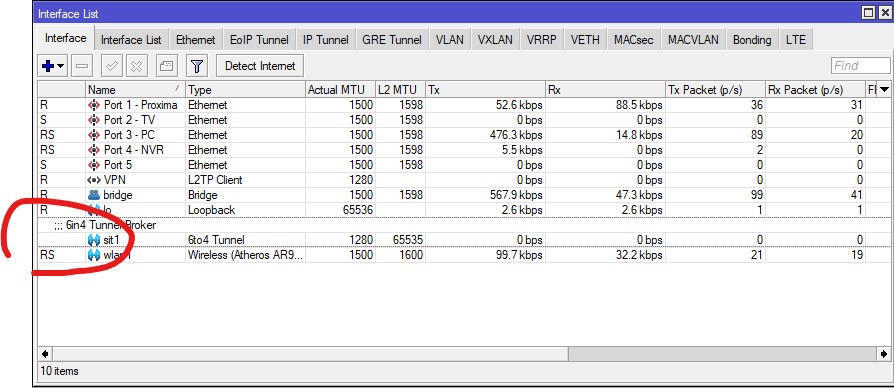Click the Remove minus toolbar icon
The image size is (894, 388).
click(x=82, y=66)
